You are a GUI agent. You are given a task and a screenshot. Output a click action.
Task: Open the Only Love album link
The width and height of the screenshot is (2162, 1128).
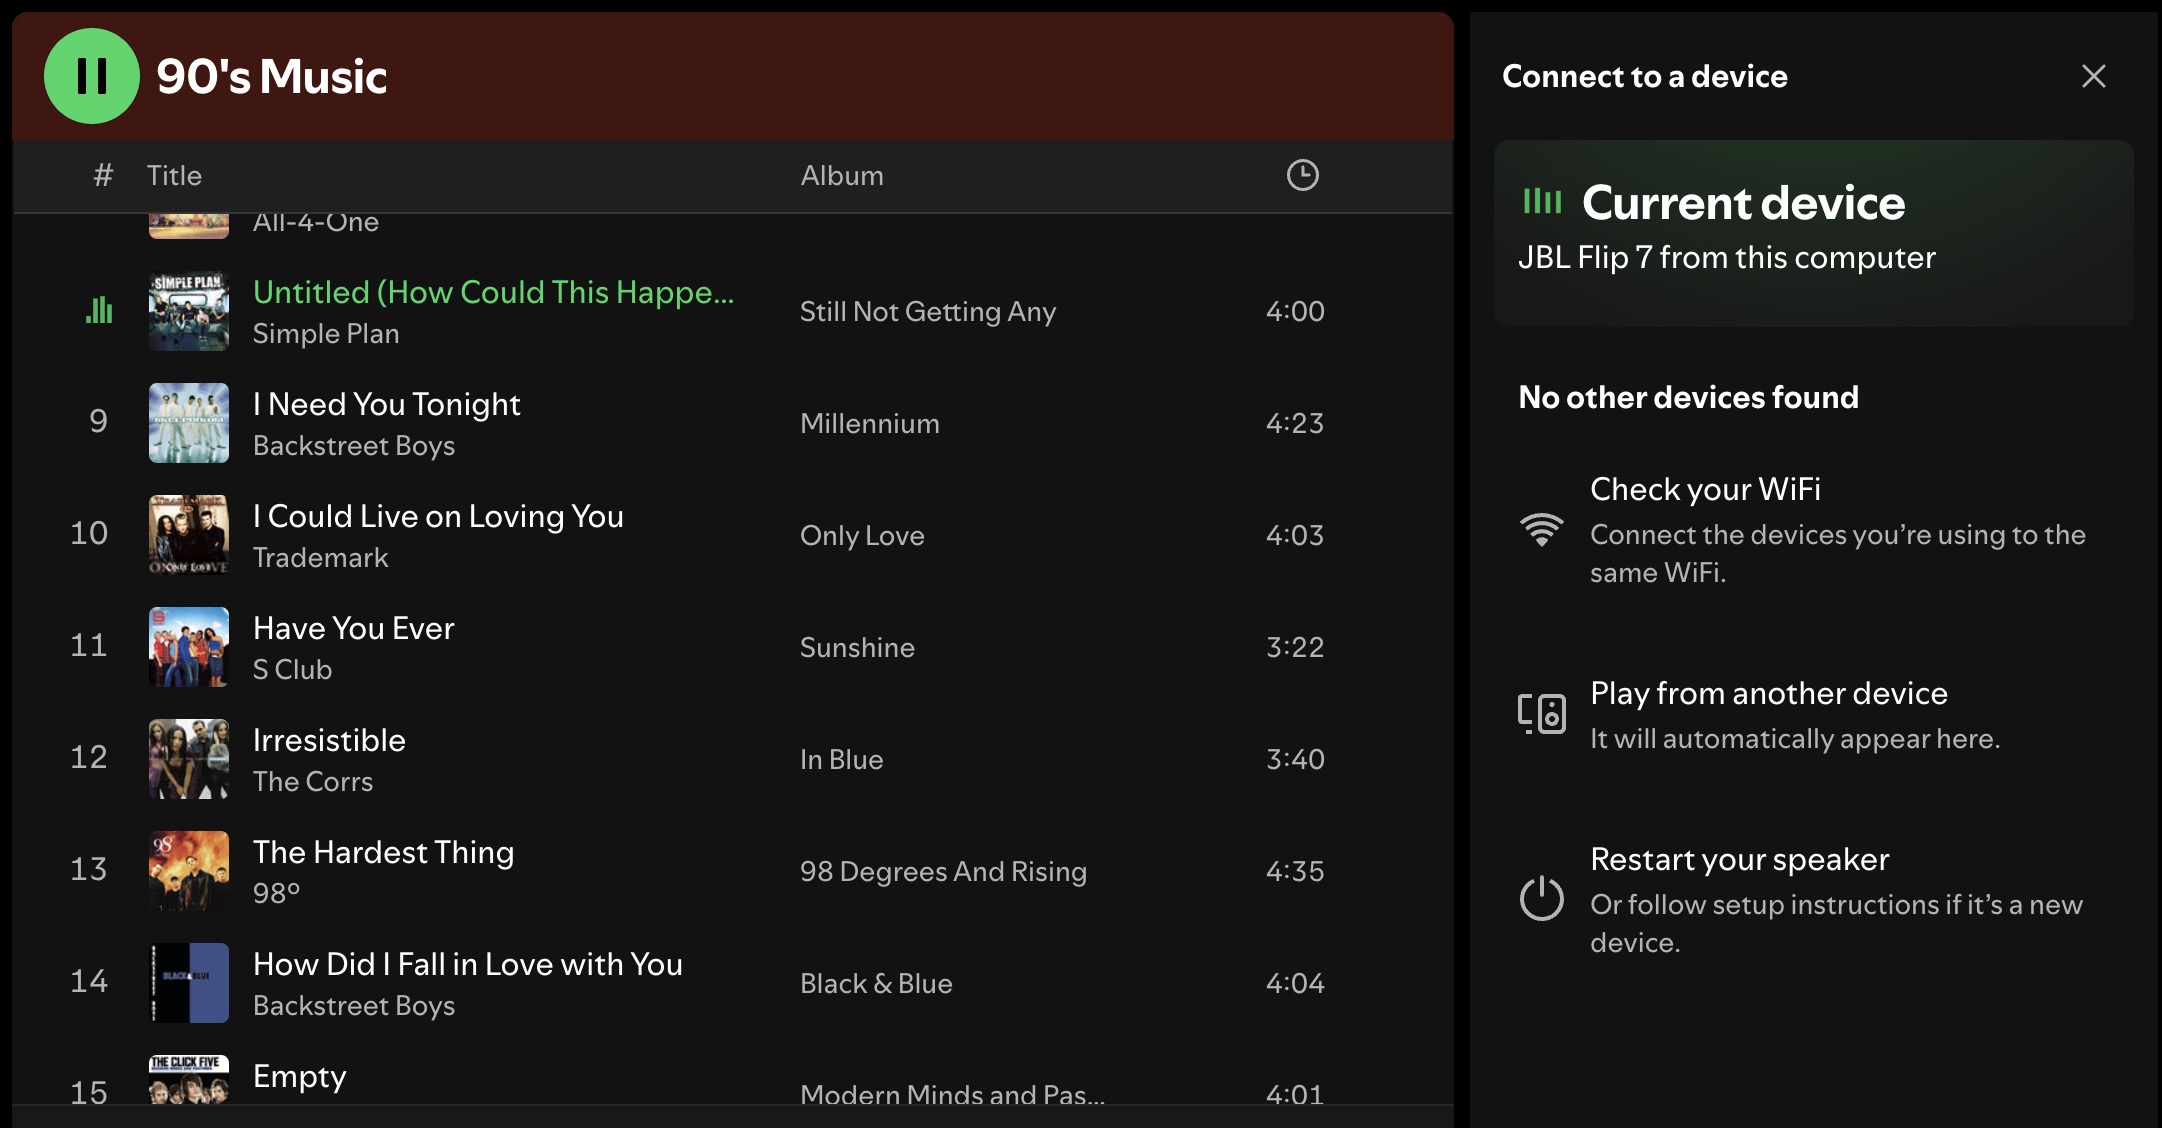pos(862,536)
